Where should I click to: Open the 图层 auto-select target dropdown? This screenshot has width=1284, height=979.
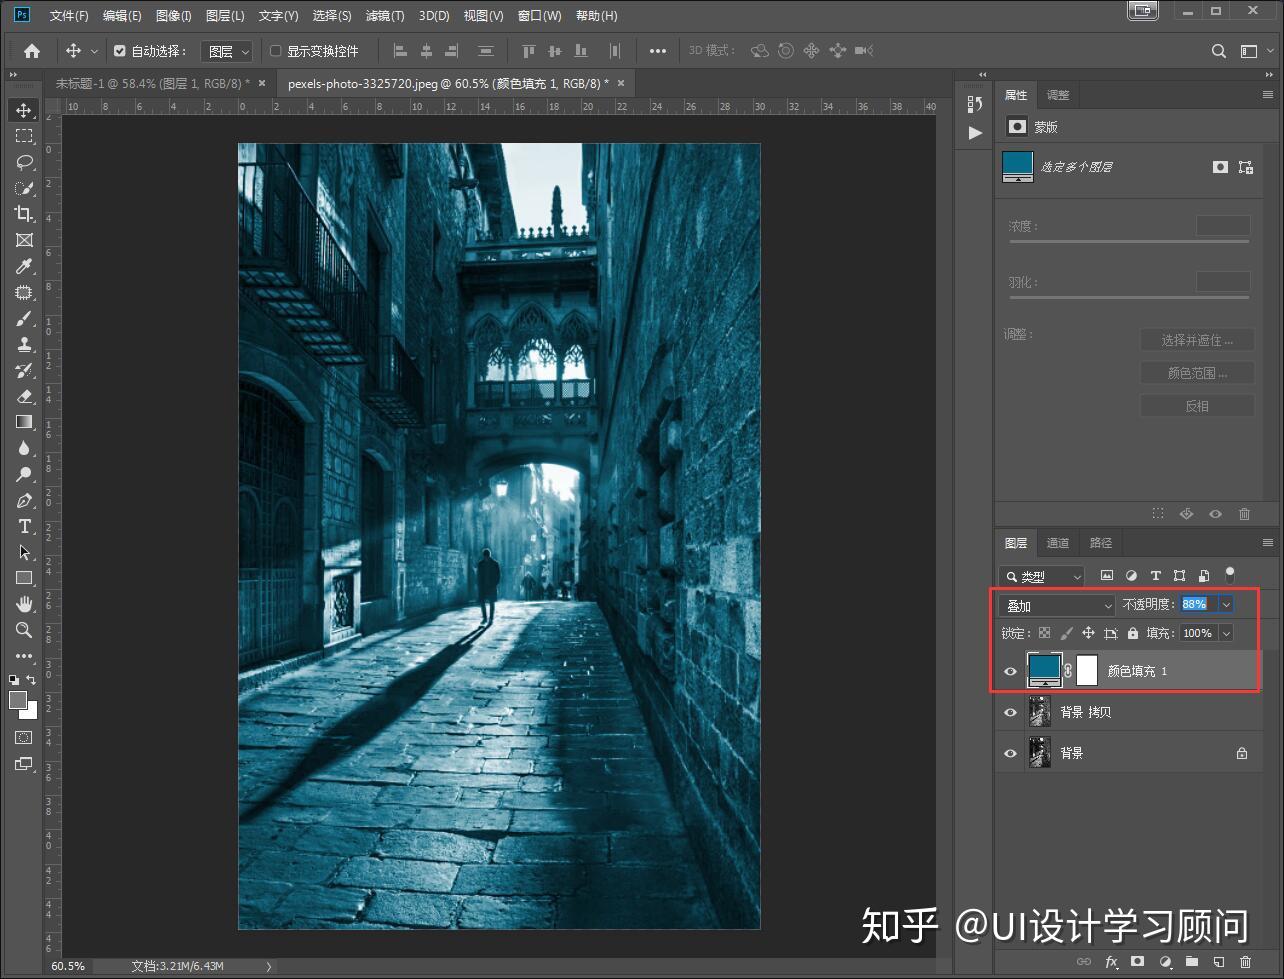[x=227, y=51]
